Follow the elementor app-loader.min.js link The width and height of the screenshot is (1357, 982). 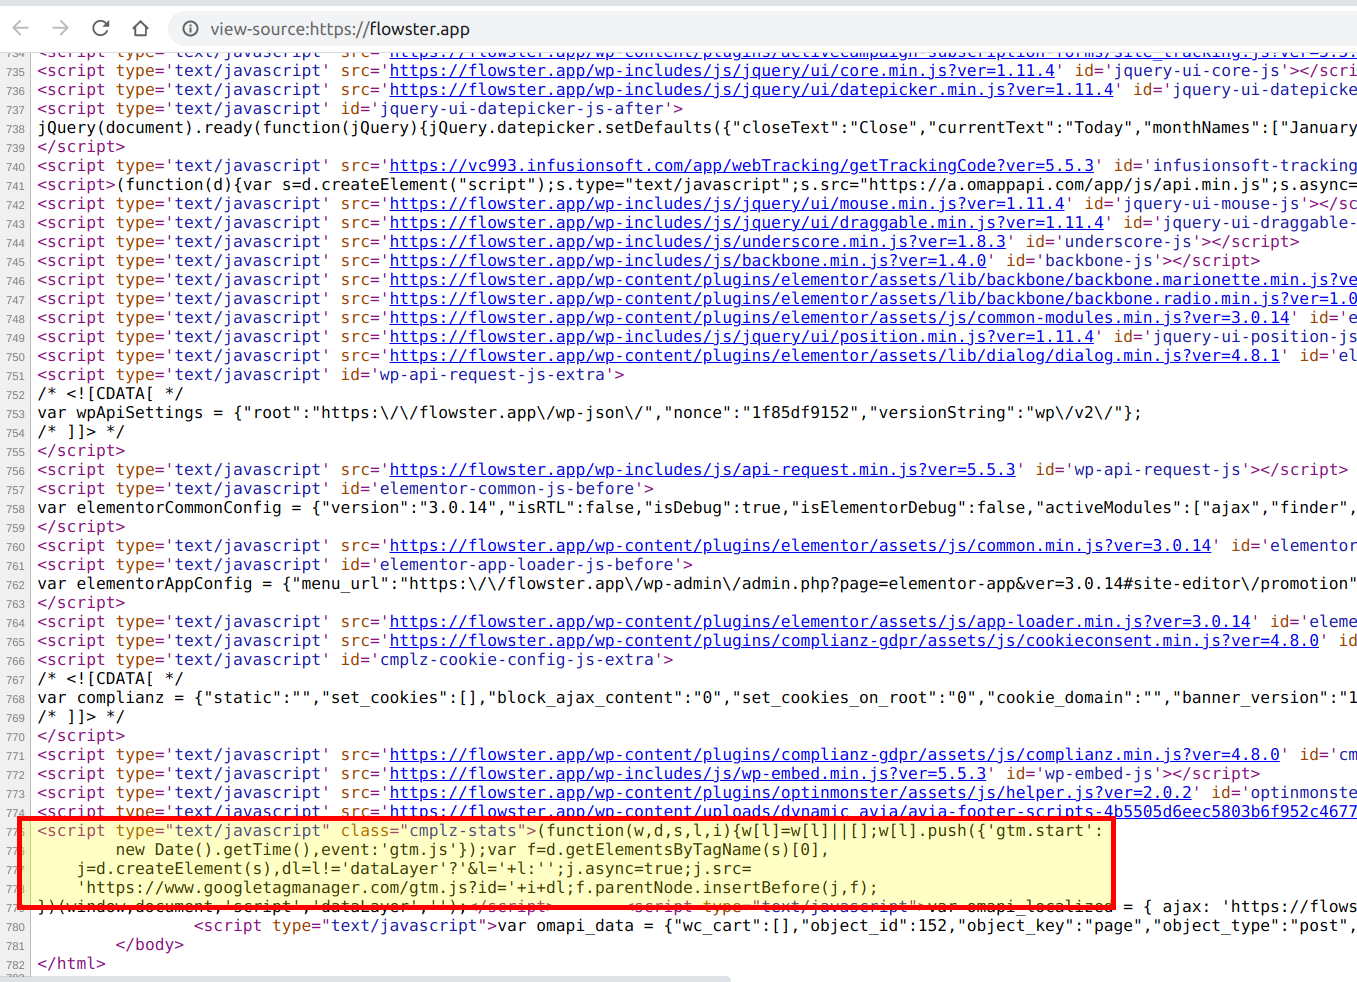point(820,622)
